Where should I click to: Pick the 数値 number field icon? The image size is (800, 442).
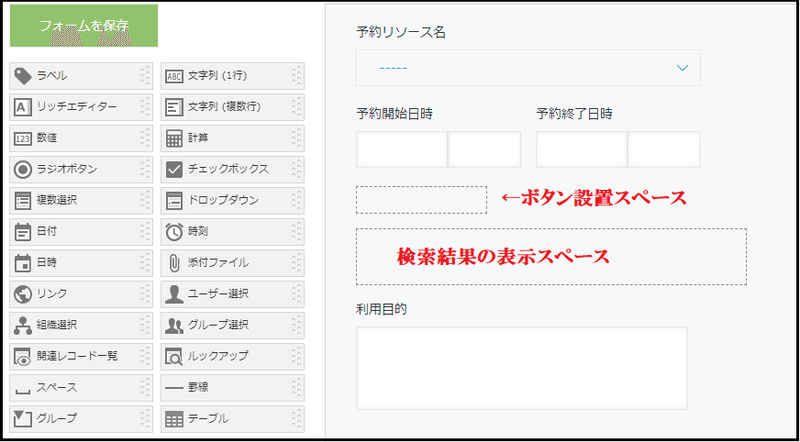tap(21, 138)
